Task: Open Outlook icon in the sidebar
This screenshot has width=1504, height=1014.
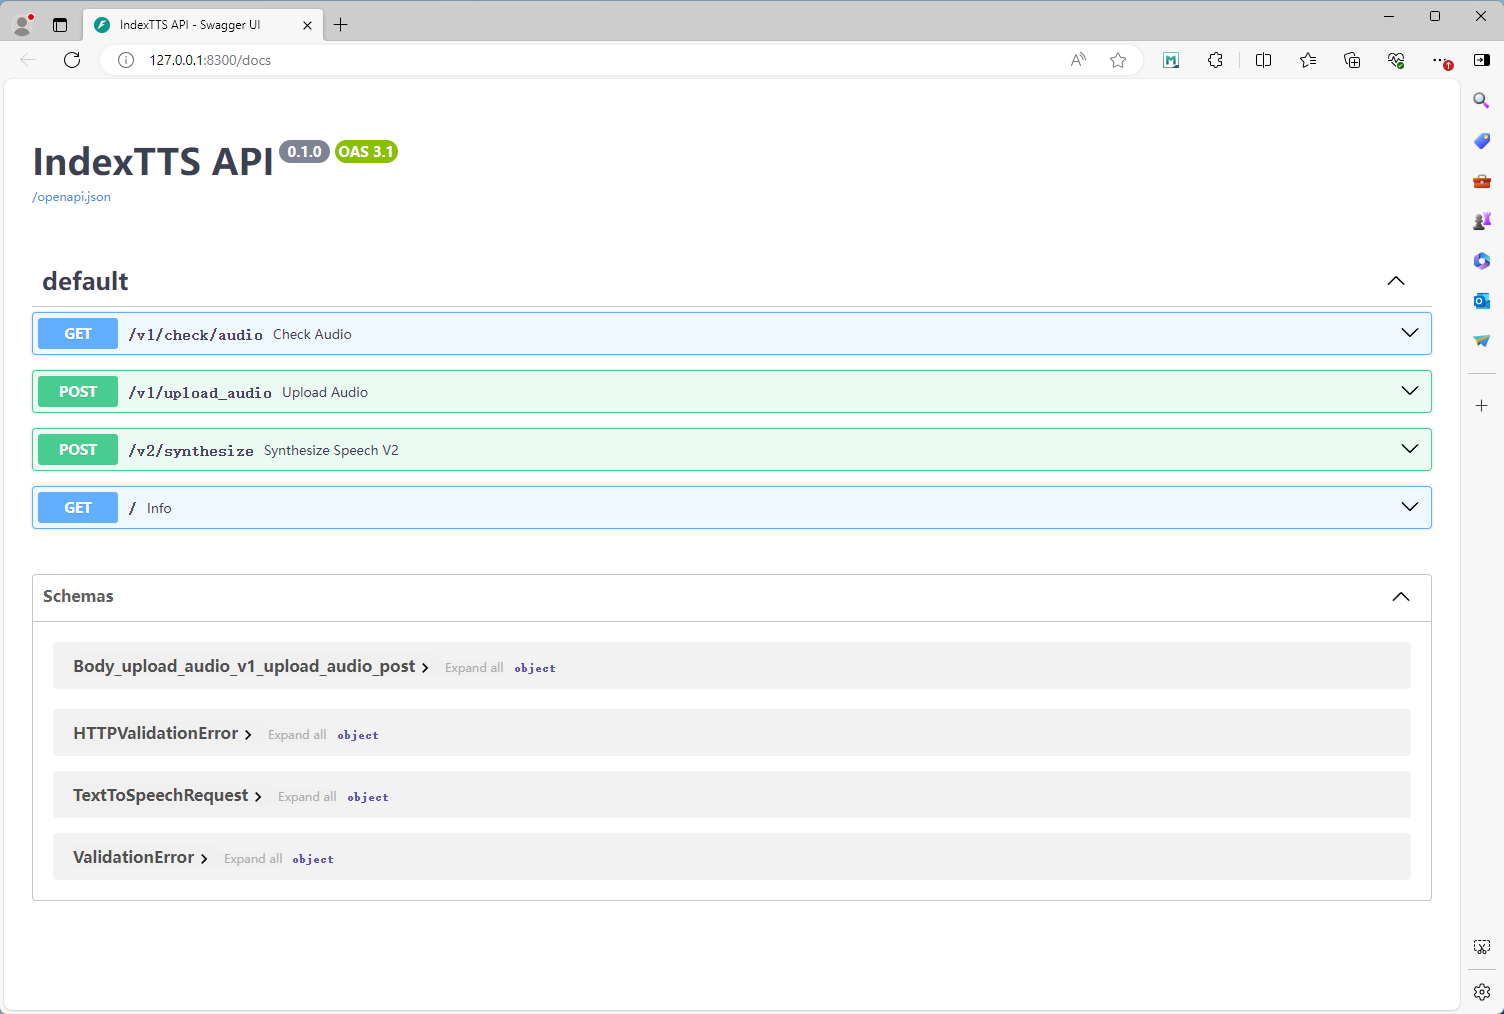Action: coord(1482,301)
